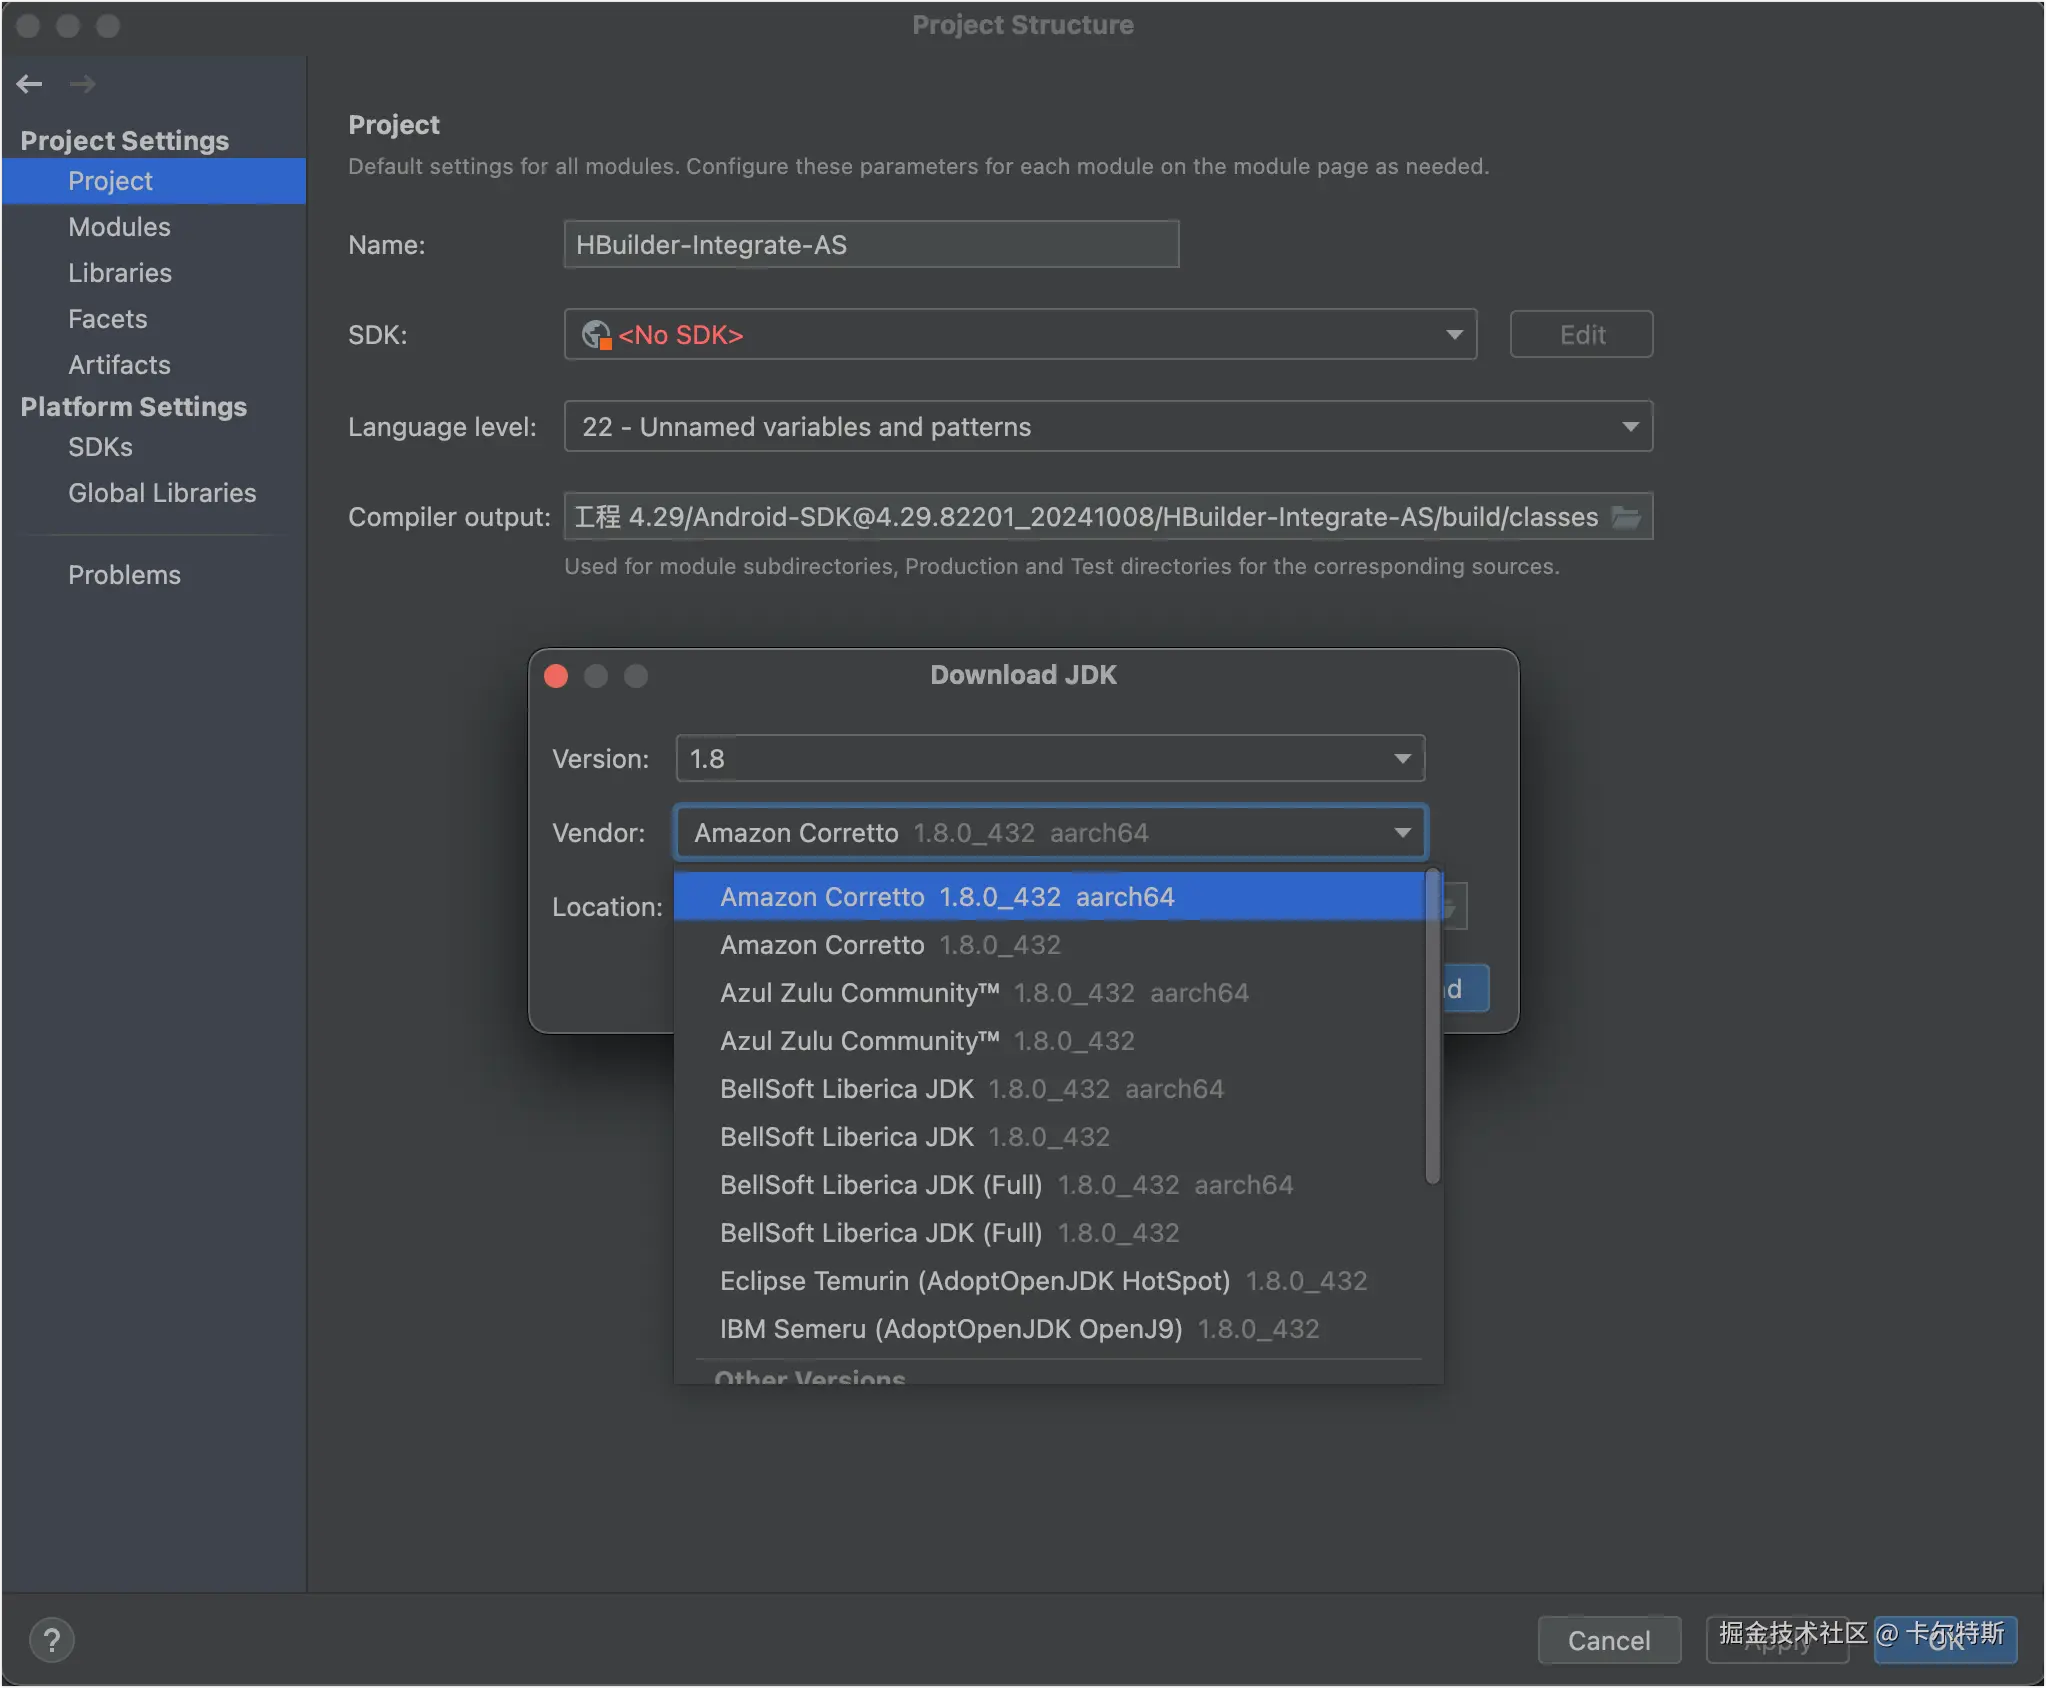Screen dimensions: 2046x1688
Task: Click the project Name input field
Action: [870, 245]
